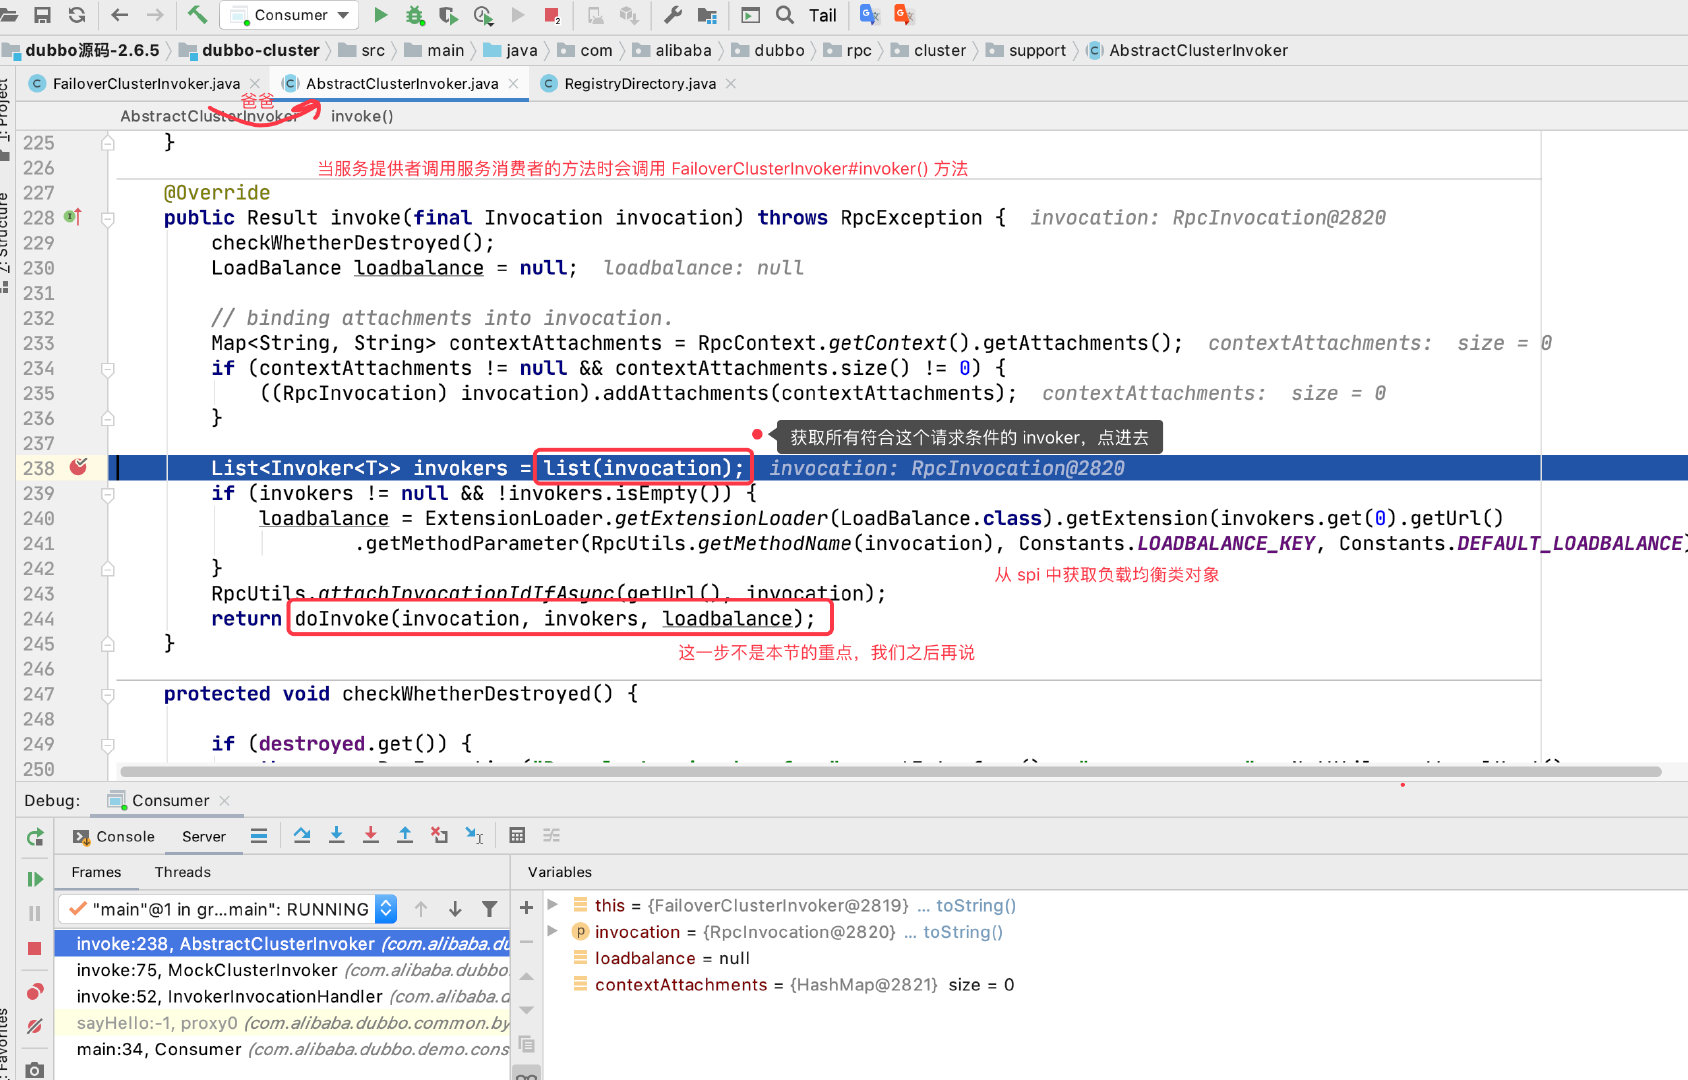Collapse checkWhetherDestroyed fold at line 247
Viewport: 1688px width, 1080px height.
click(107, 694)
